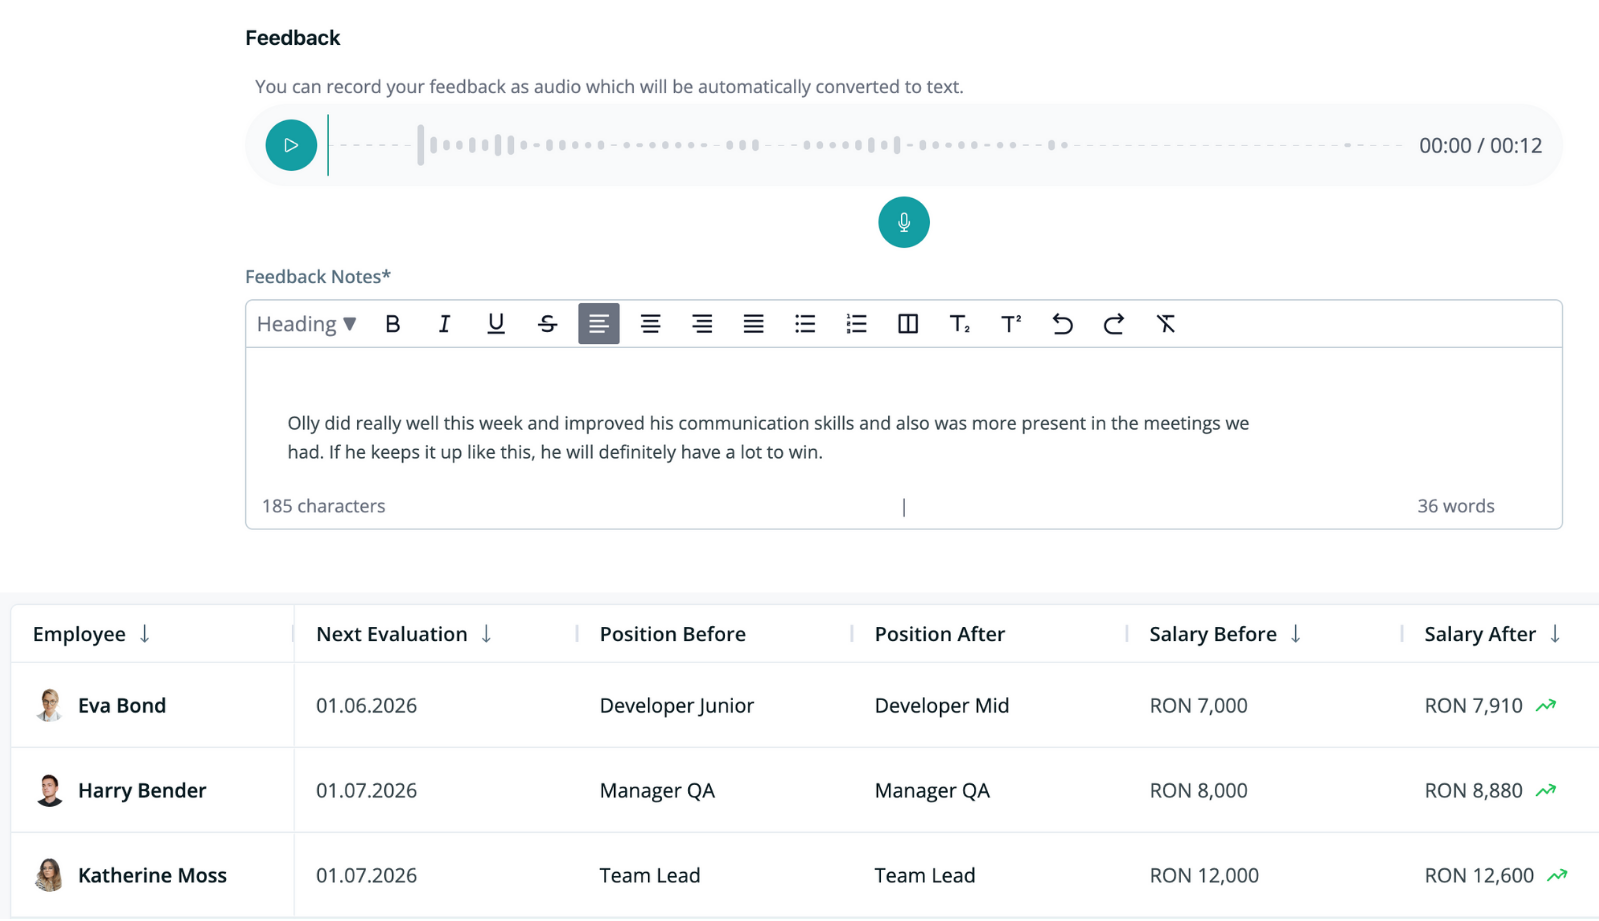Clear text formatting

pyautogui.click(x=1165, y=324)
